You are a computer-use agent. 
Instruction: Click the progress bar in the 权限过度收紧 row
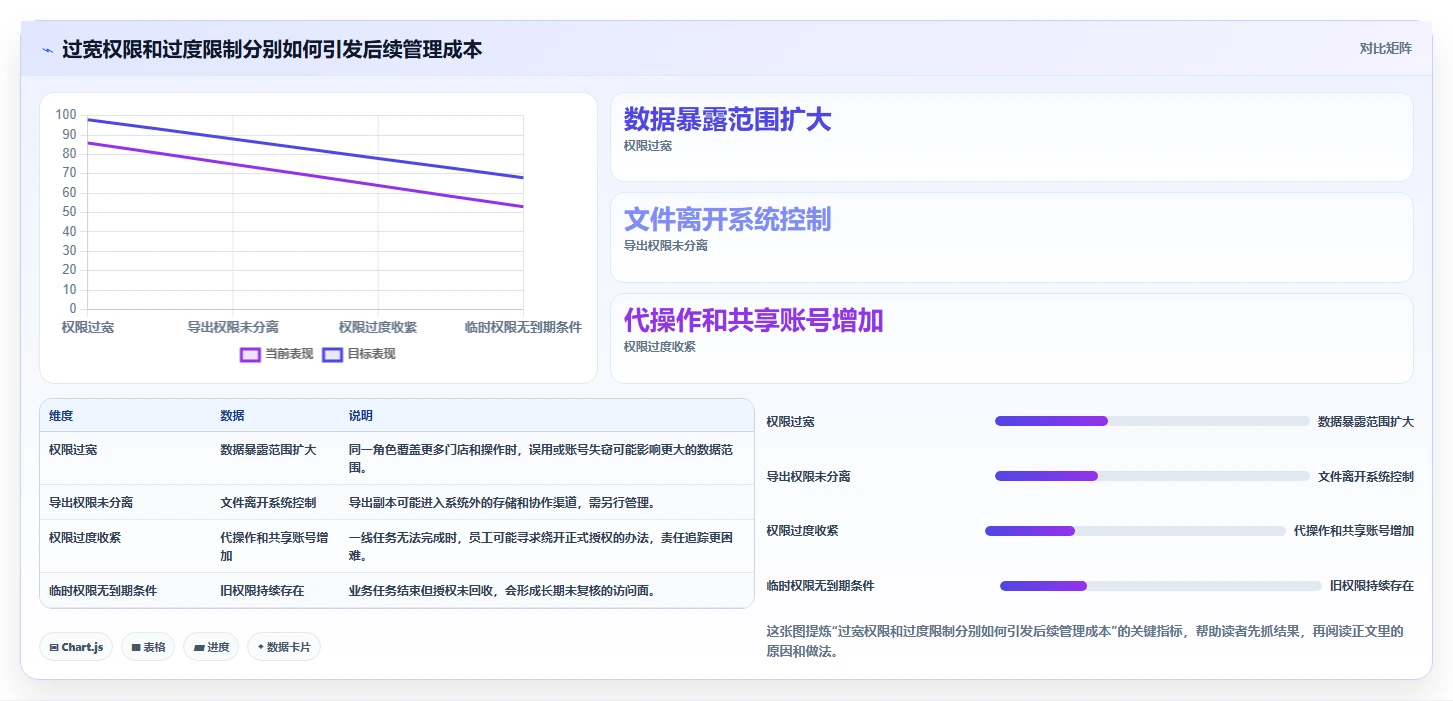pyautogui.click(x=1135, y=531)
